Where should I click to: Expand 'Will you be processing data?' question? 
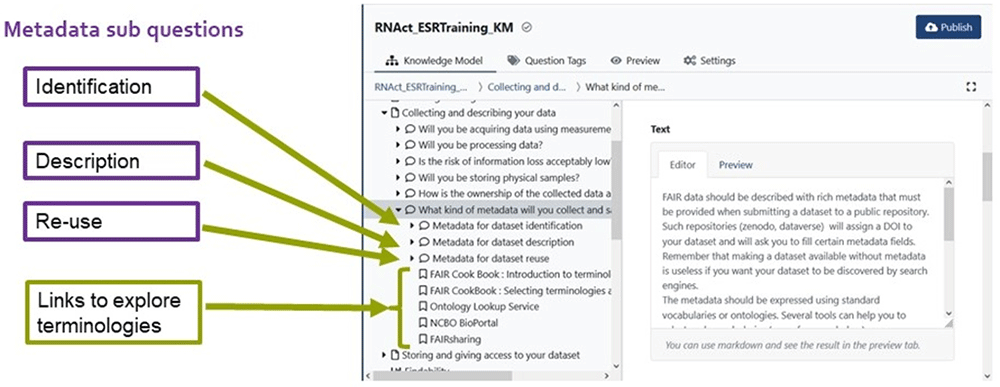click(x=399, y=145)
